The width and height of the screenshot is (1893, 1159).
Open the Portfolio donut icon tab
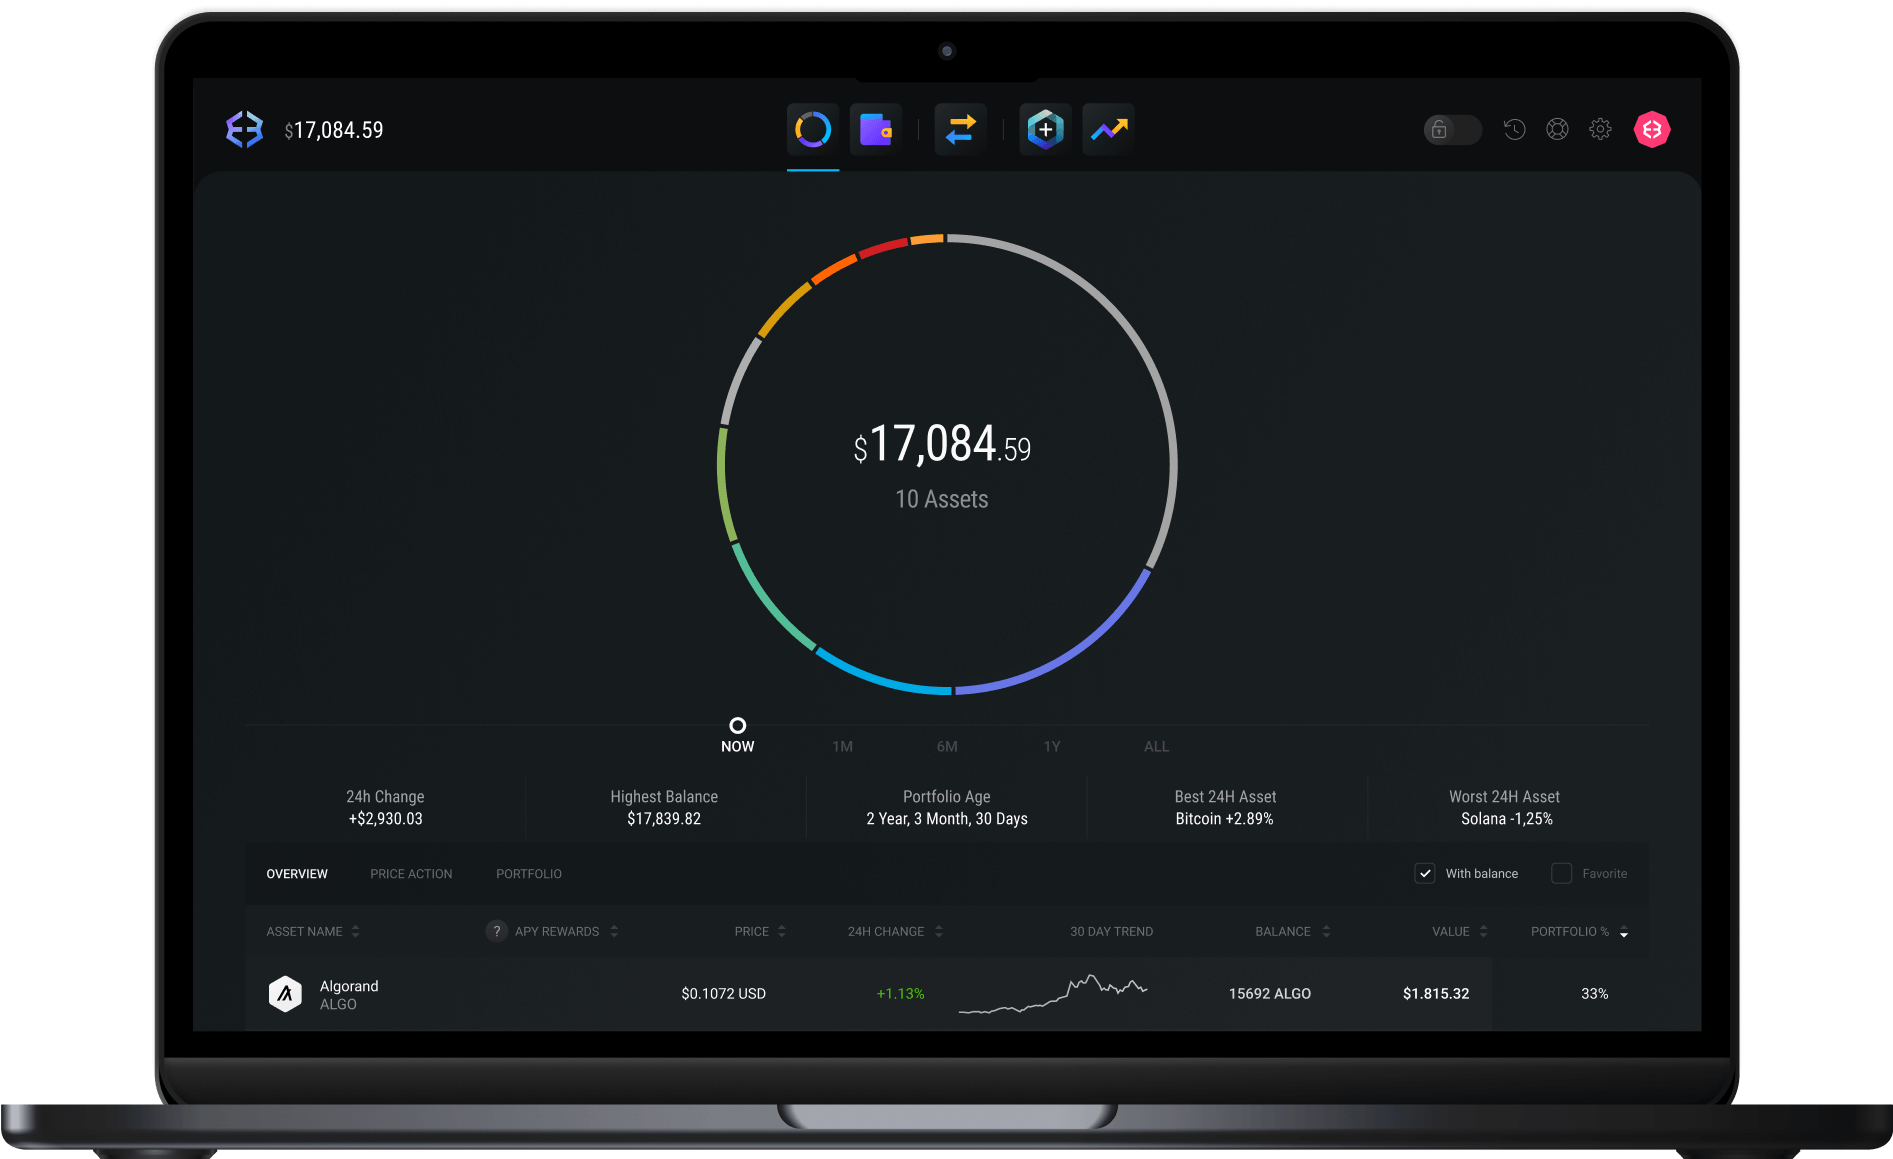click(812, 129)
